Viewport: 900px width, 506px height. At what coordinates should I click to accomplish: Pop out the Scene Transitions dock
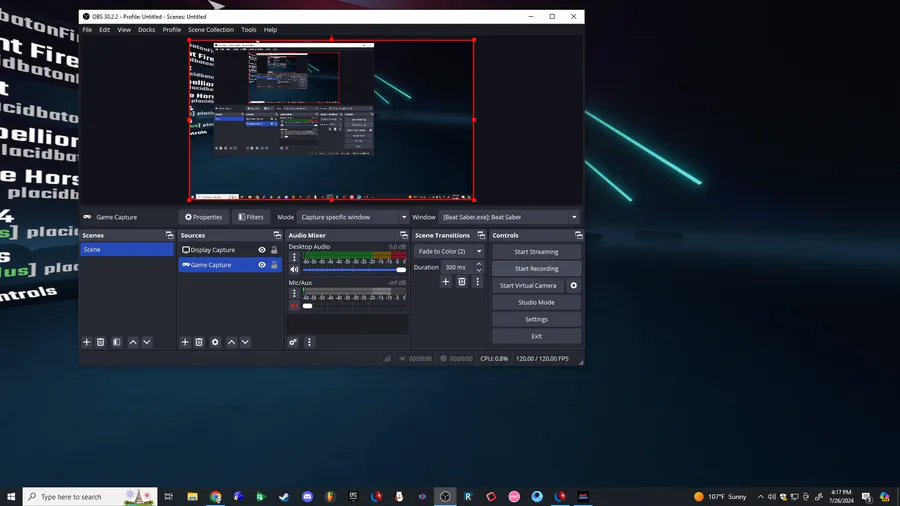(x=481, y=235)
